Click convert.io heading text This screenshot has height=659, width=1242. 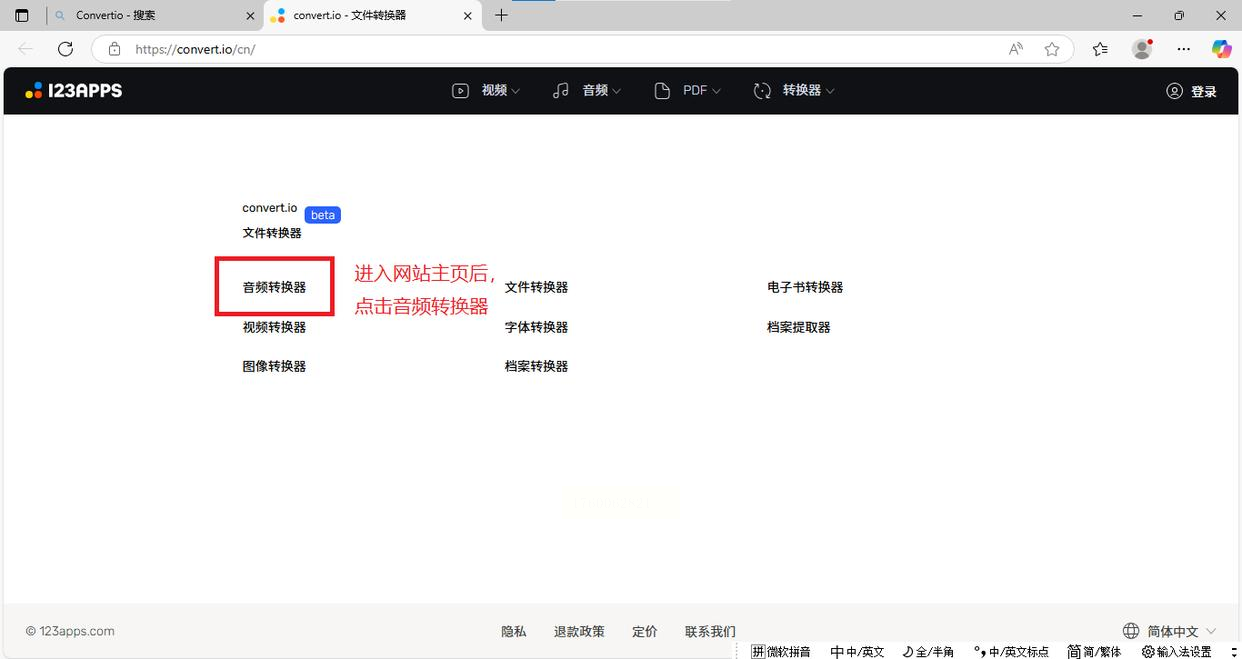270,208
